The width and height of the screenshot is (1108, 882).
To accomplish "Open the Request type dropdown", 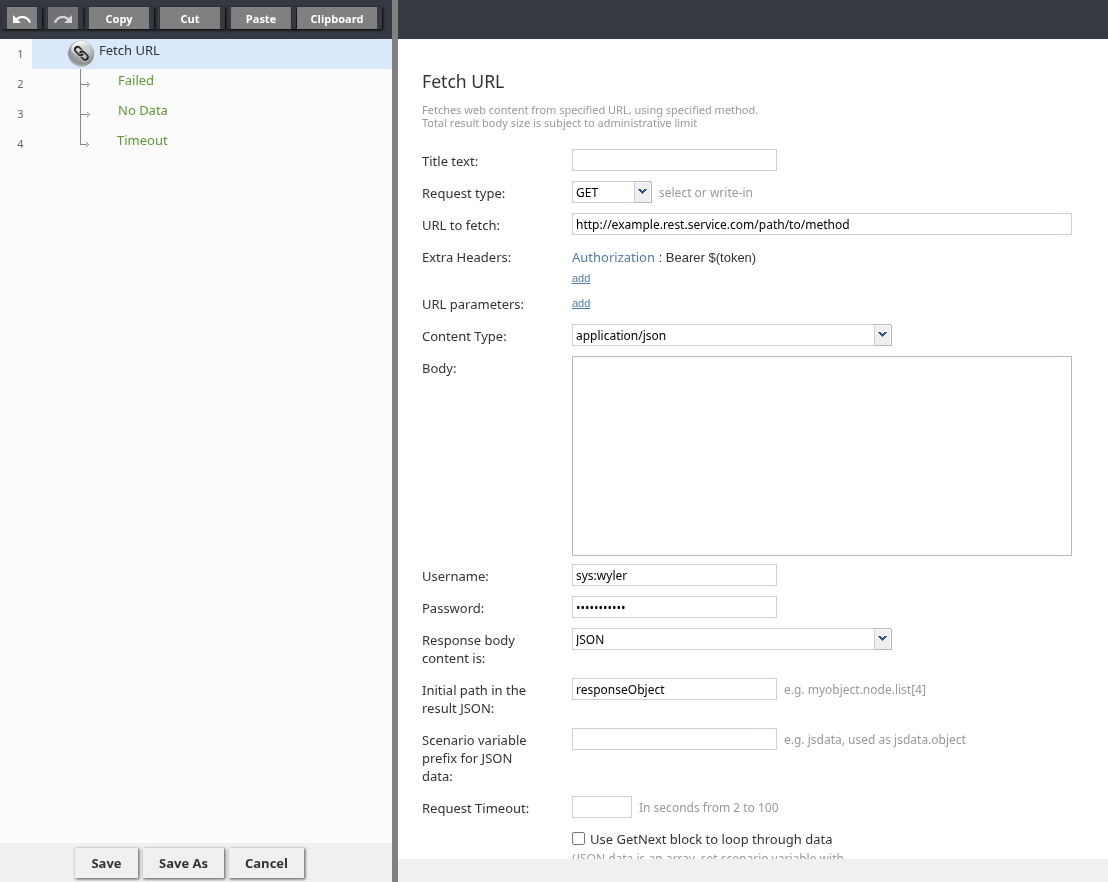I will 641,192.
